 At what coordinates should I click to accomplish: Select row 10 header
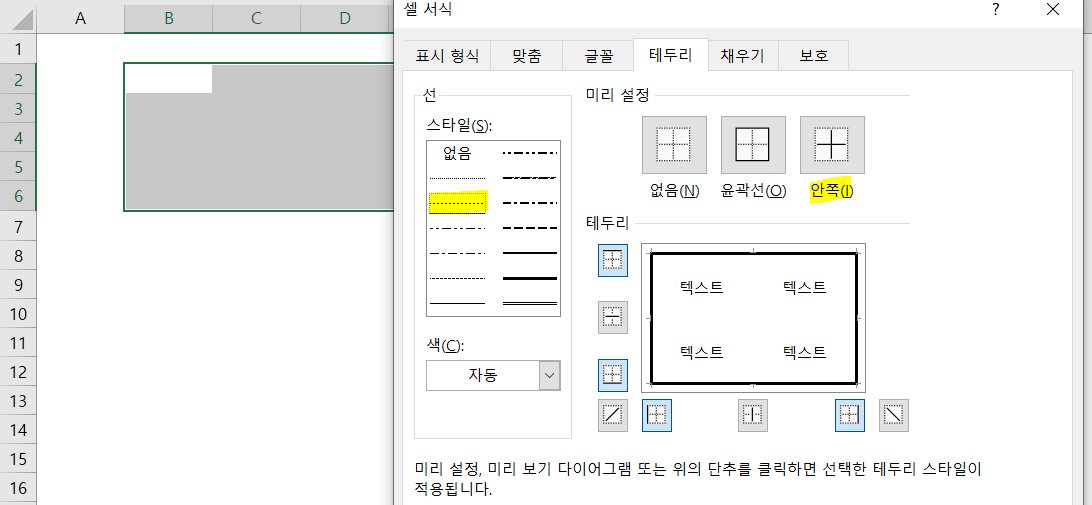pos(18,314)
